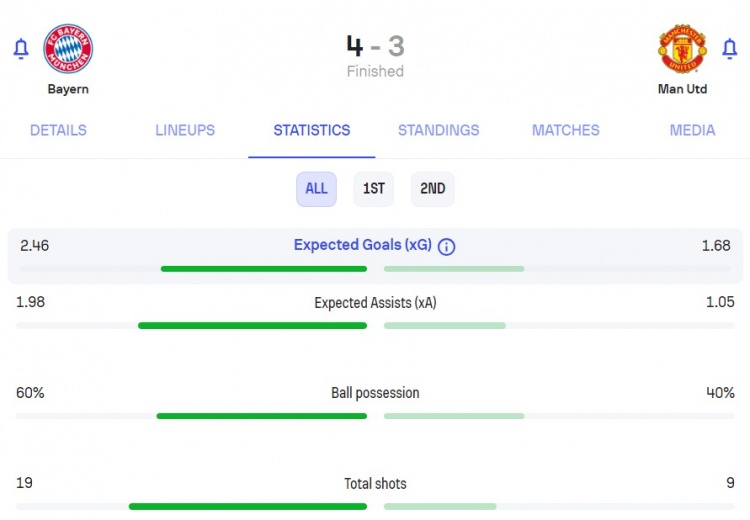Image resolution: width=750 pixels, height=520 pixels.
Task: Show 2ND half statistics
Action: (x=432, y=189)
